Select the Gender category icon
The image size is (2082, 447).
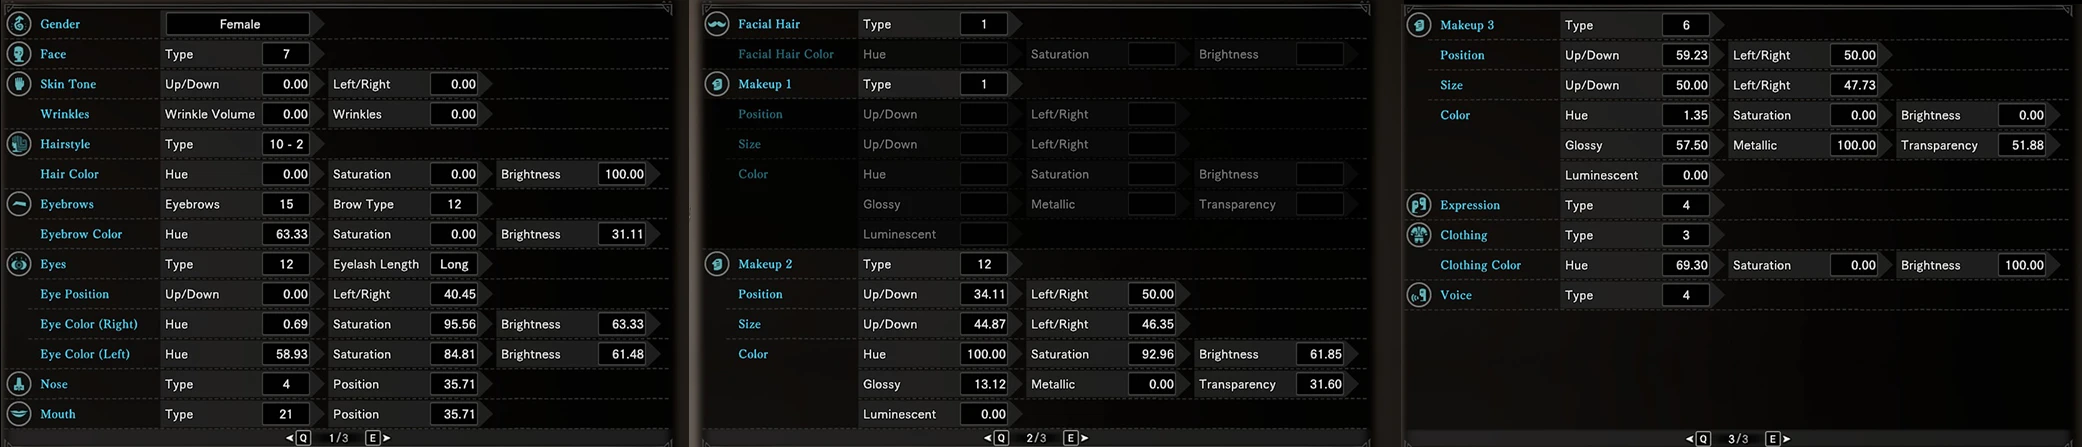(19, 24)
